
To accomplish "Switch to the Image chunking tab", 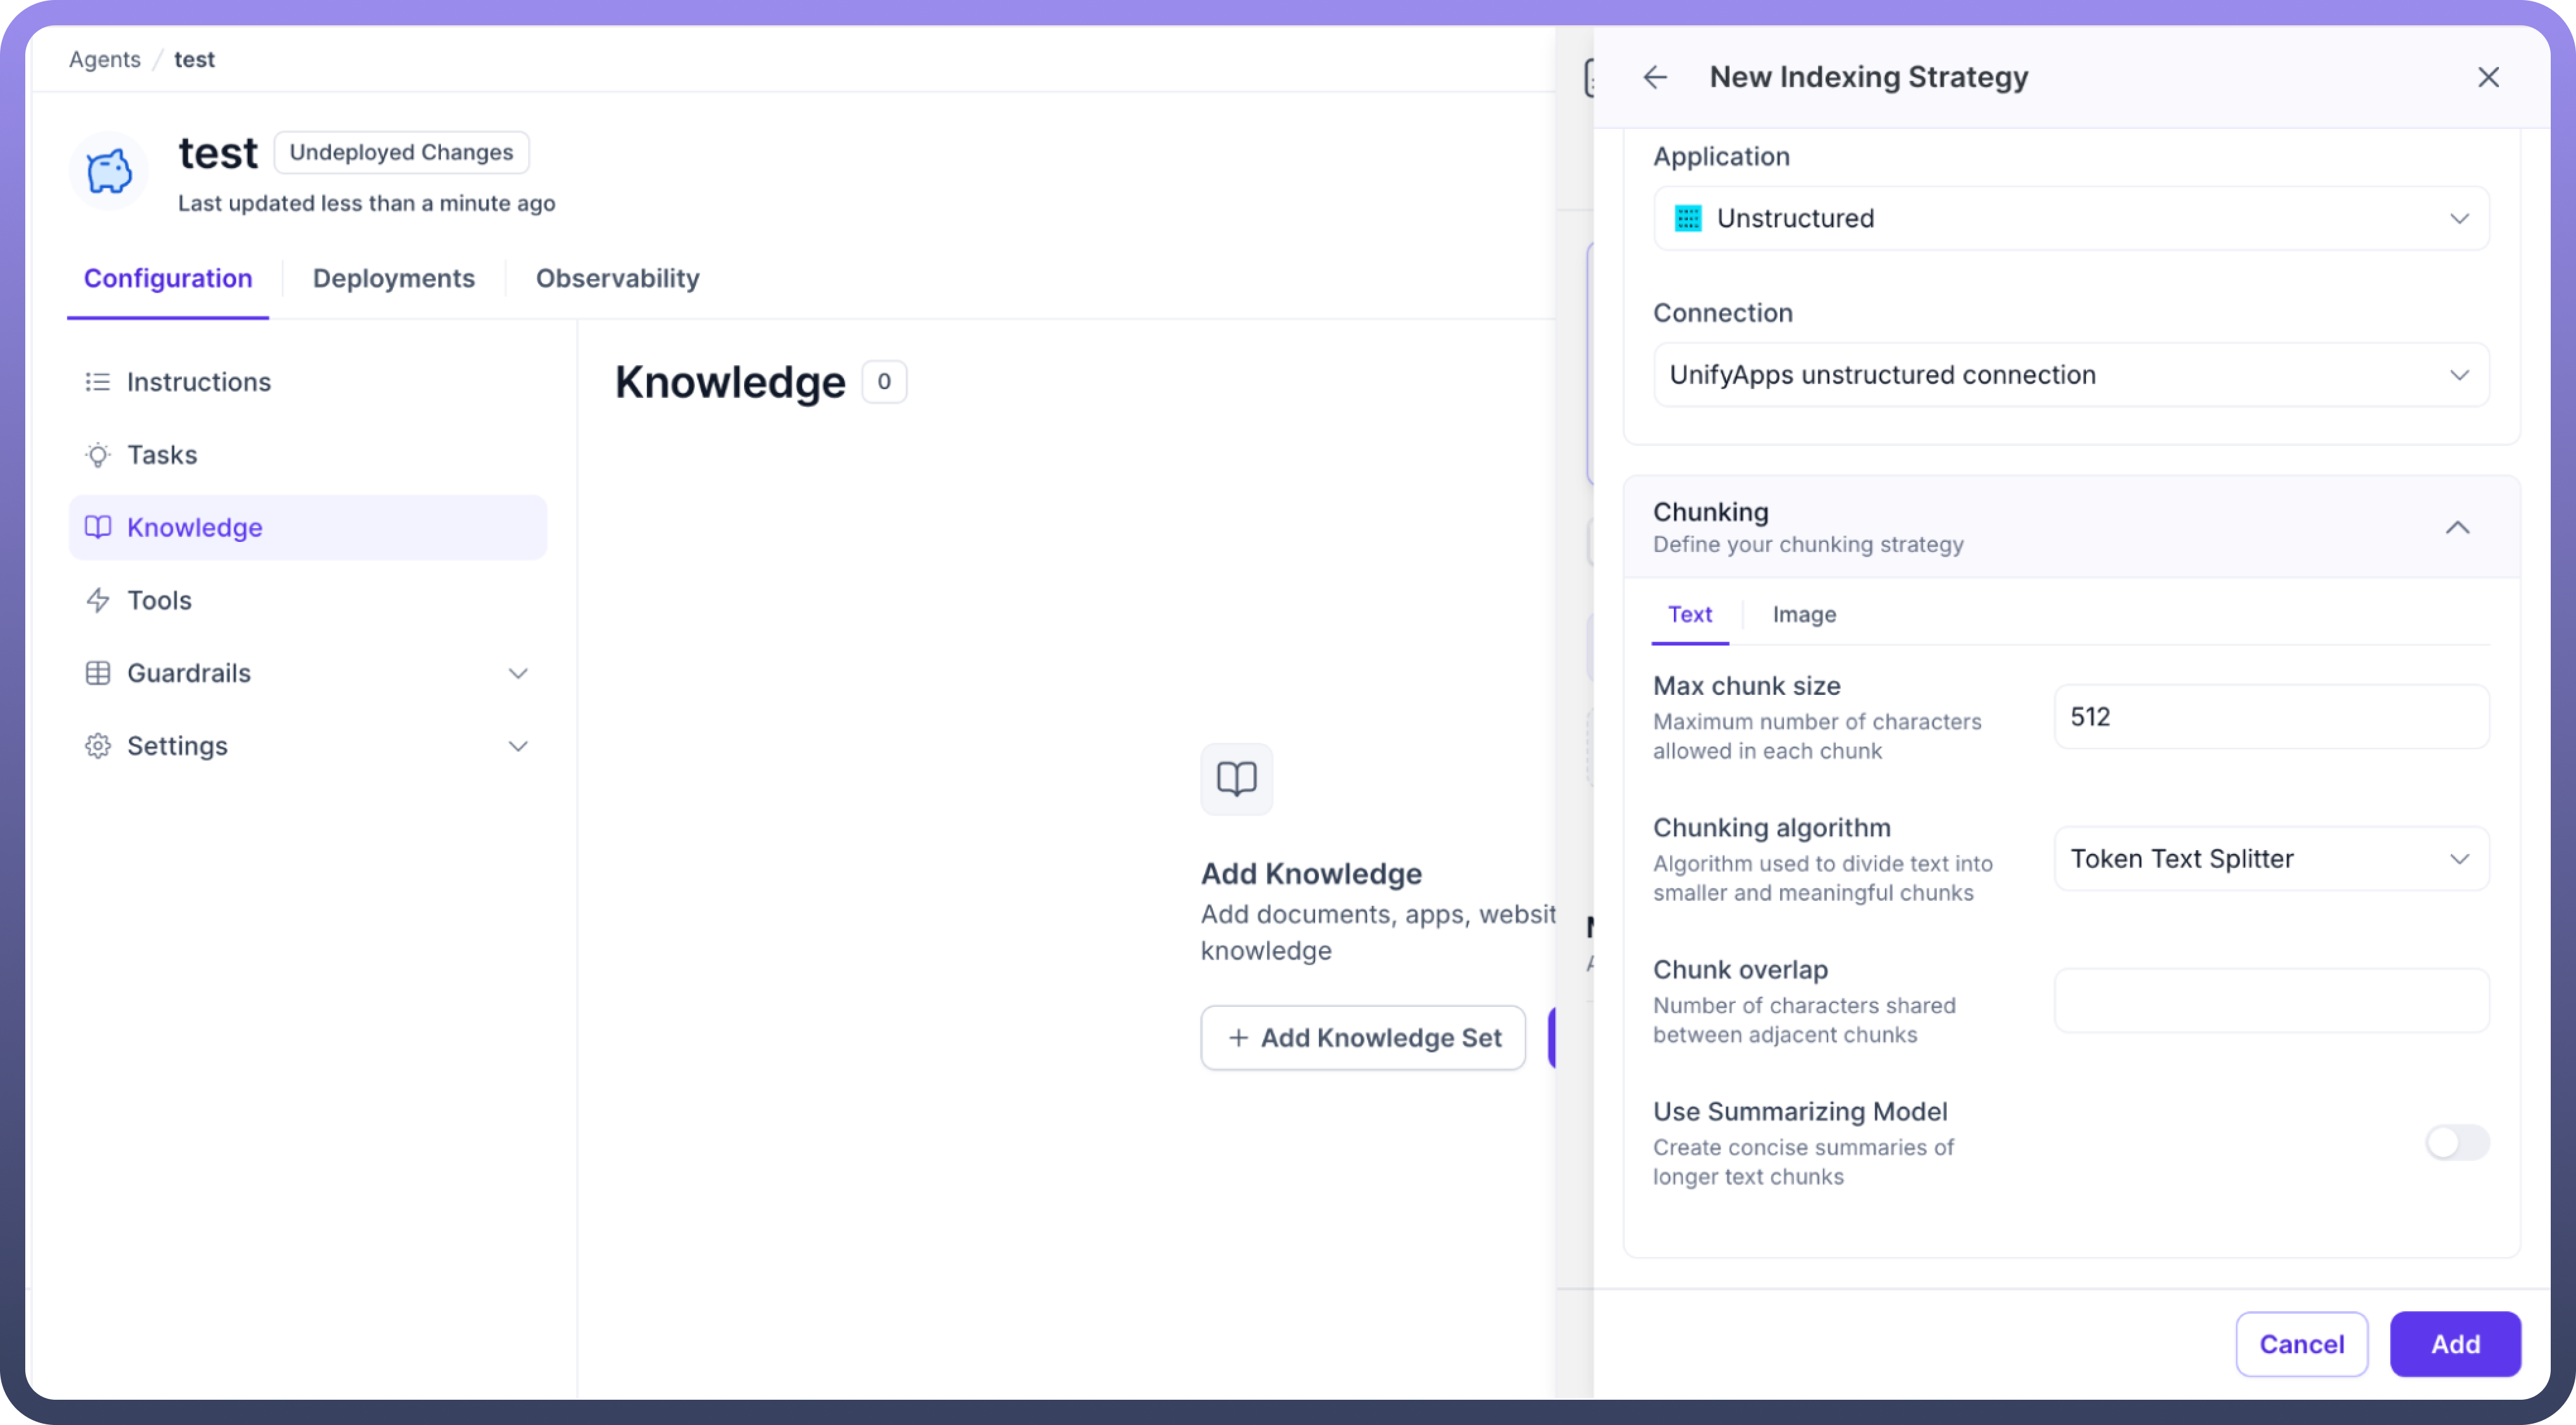I will tap(1803, 614).
